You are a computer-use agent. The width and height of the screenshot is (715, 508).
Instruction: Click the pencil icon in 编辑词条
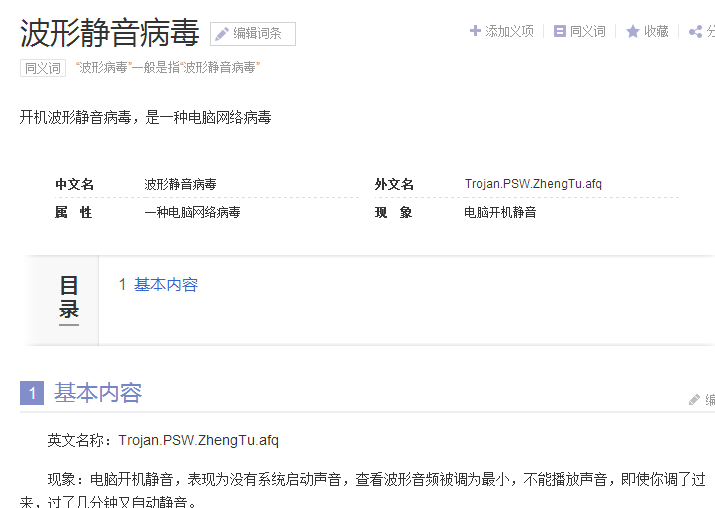221,34
